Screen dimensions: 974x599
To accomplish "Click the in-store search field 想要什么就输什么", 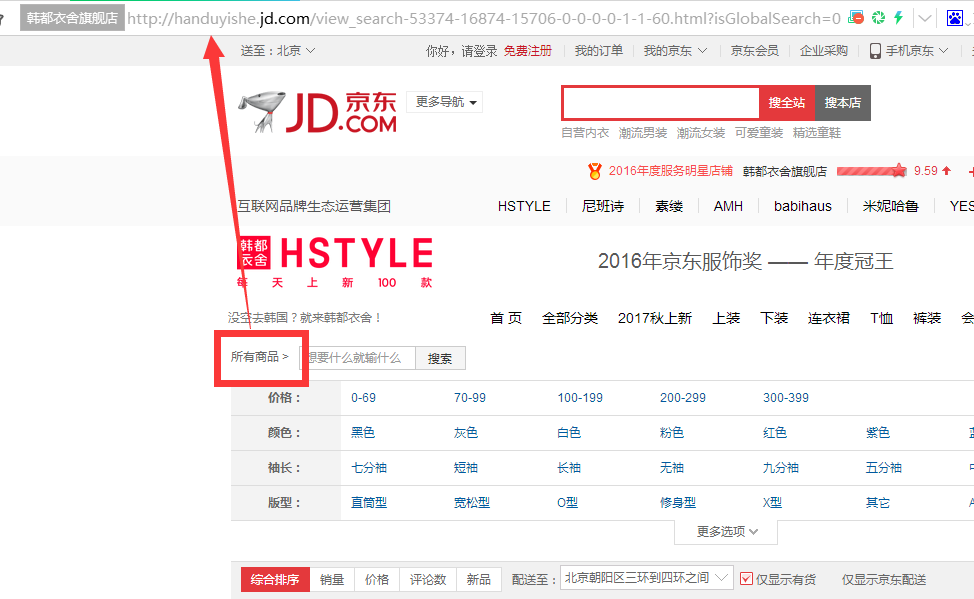I will (x=358, y=358).
